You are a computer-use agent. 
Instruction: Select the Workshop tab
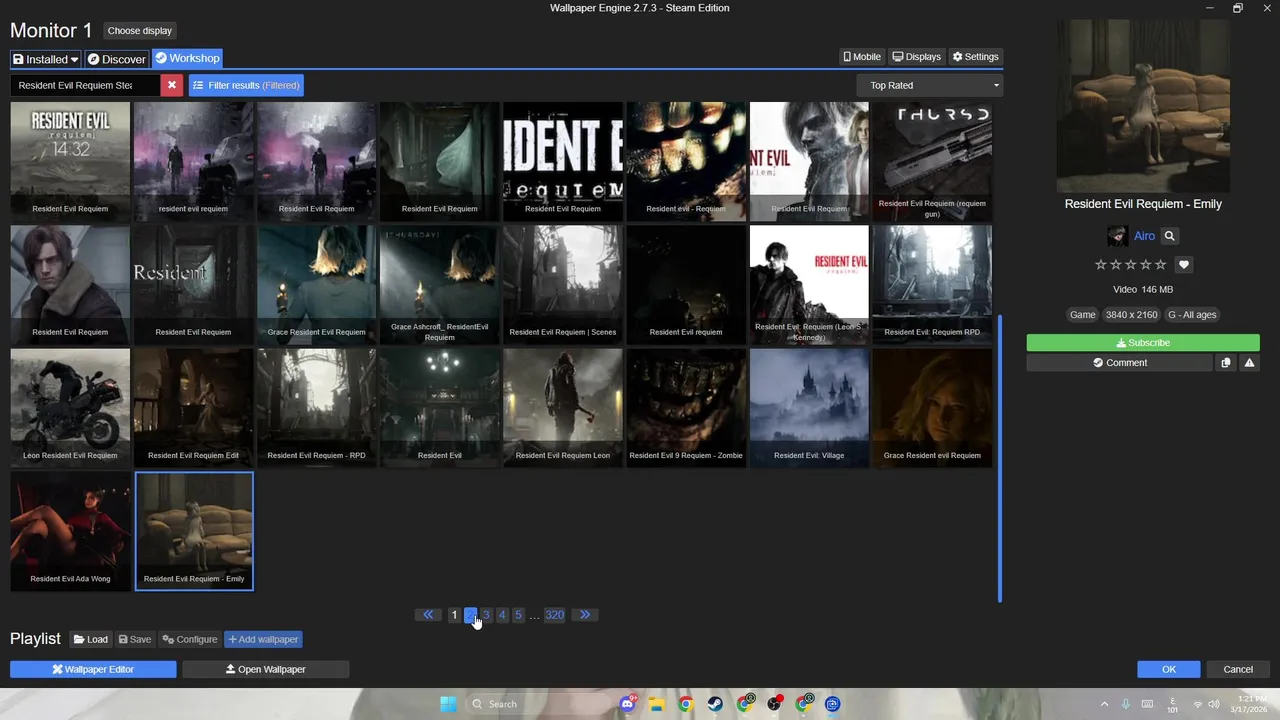[x=187, y=58]
